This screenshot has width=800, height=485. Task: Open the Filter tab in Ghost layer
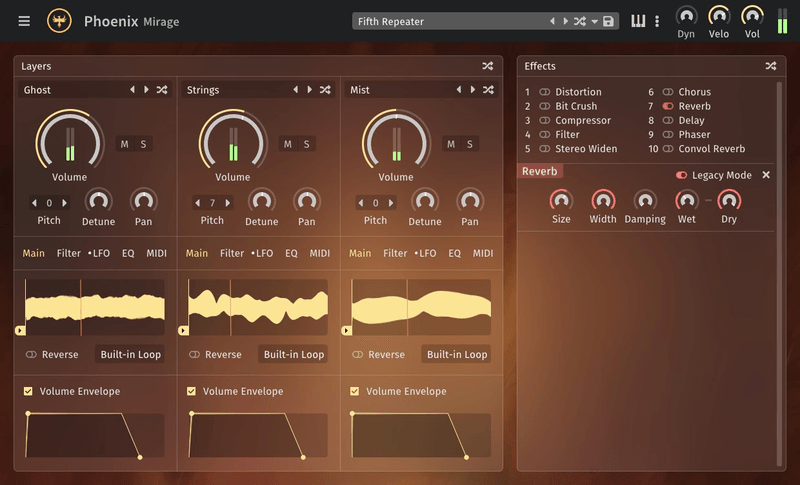click(68, 253)
